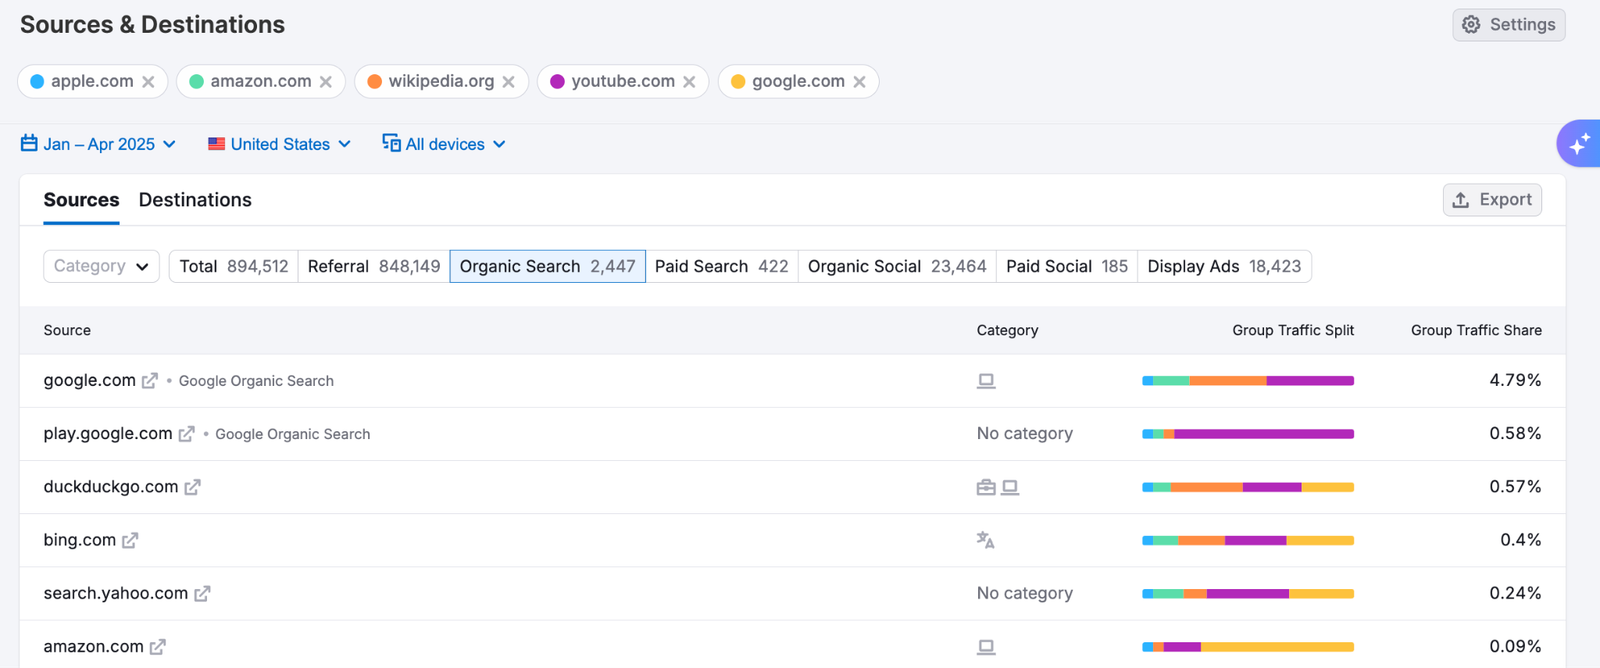
Task: Click the calendar icon for date range
Action: [29, 143]
